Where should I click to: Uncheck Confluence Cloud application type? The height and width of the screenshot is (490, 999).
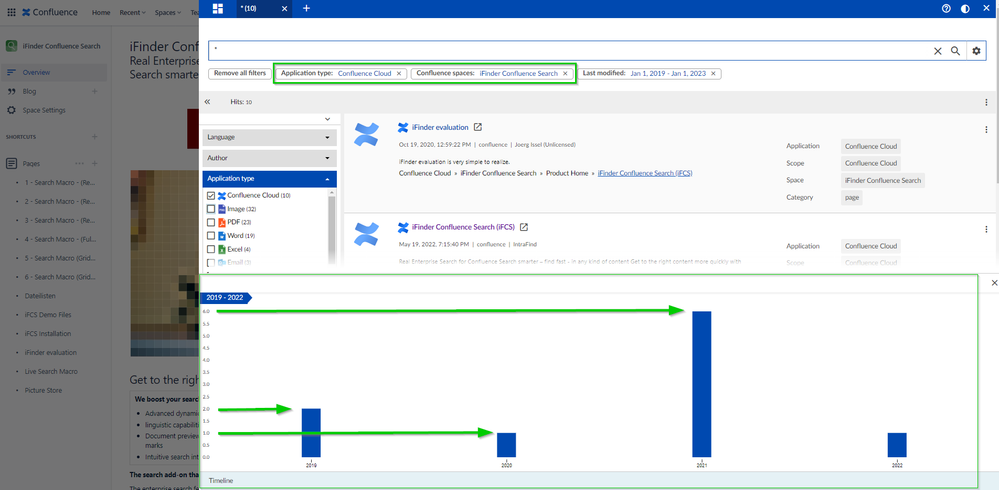[211, 196]
